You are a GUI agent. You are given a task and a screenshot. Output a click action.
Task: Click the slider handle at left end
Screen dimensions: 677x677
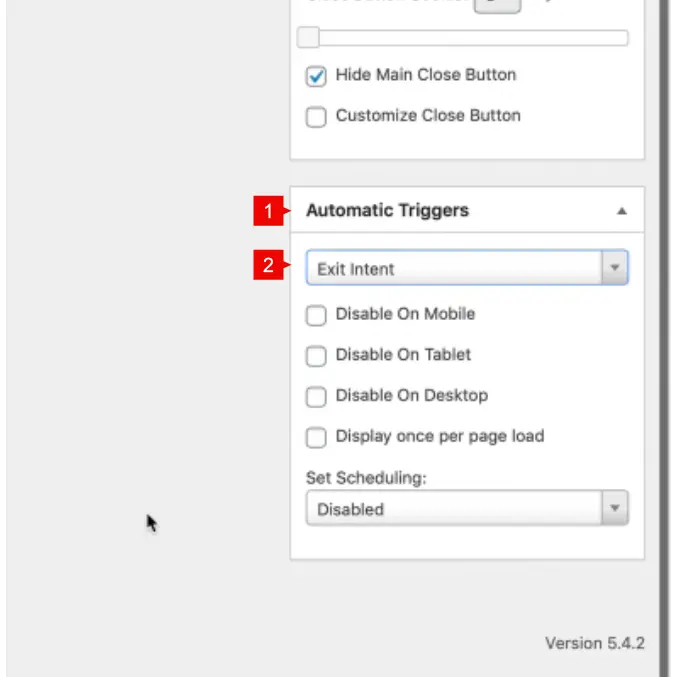[x=308, y=38]
